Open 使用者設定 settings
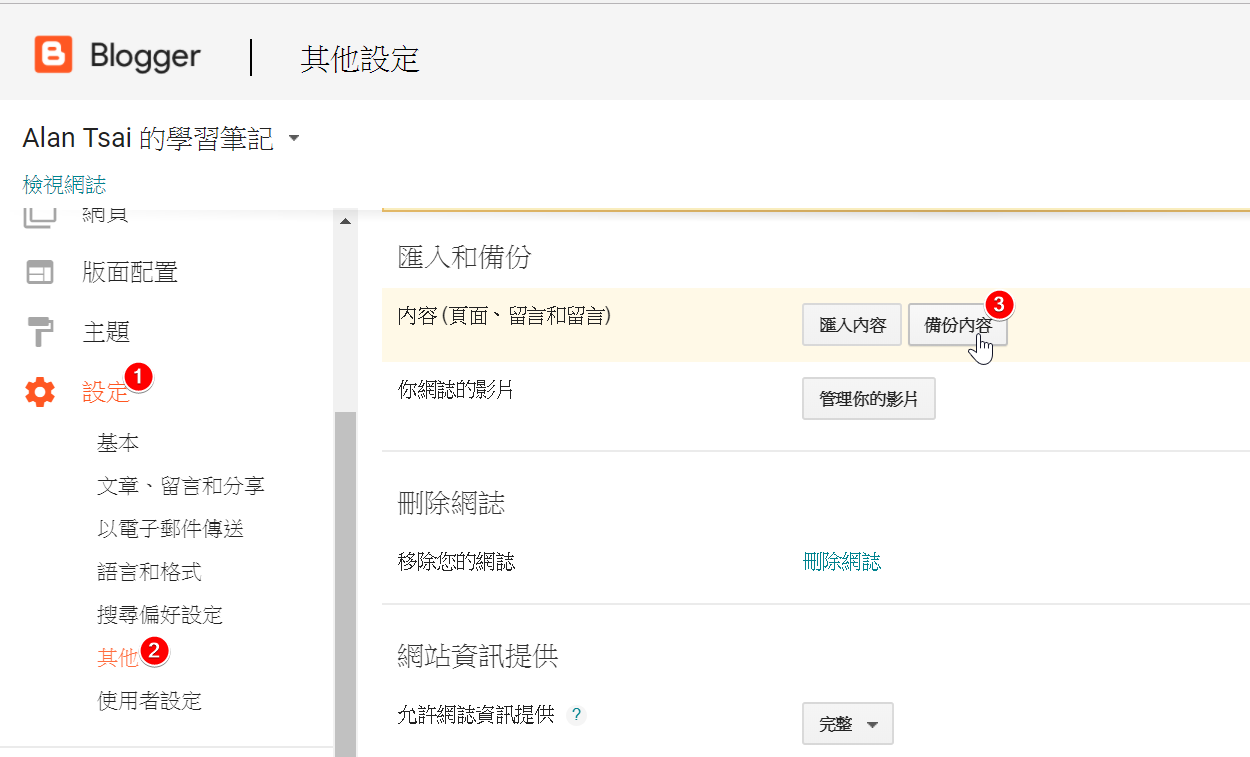Image resolution: width=1250 pixels, height=757 pixels. pyautogui.click(x=149, y=701)
